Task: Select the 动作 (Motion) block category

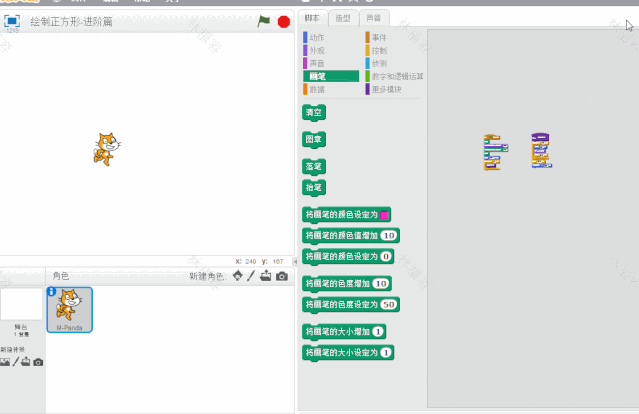Action: [318, 37]
